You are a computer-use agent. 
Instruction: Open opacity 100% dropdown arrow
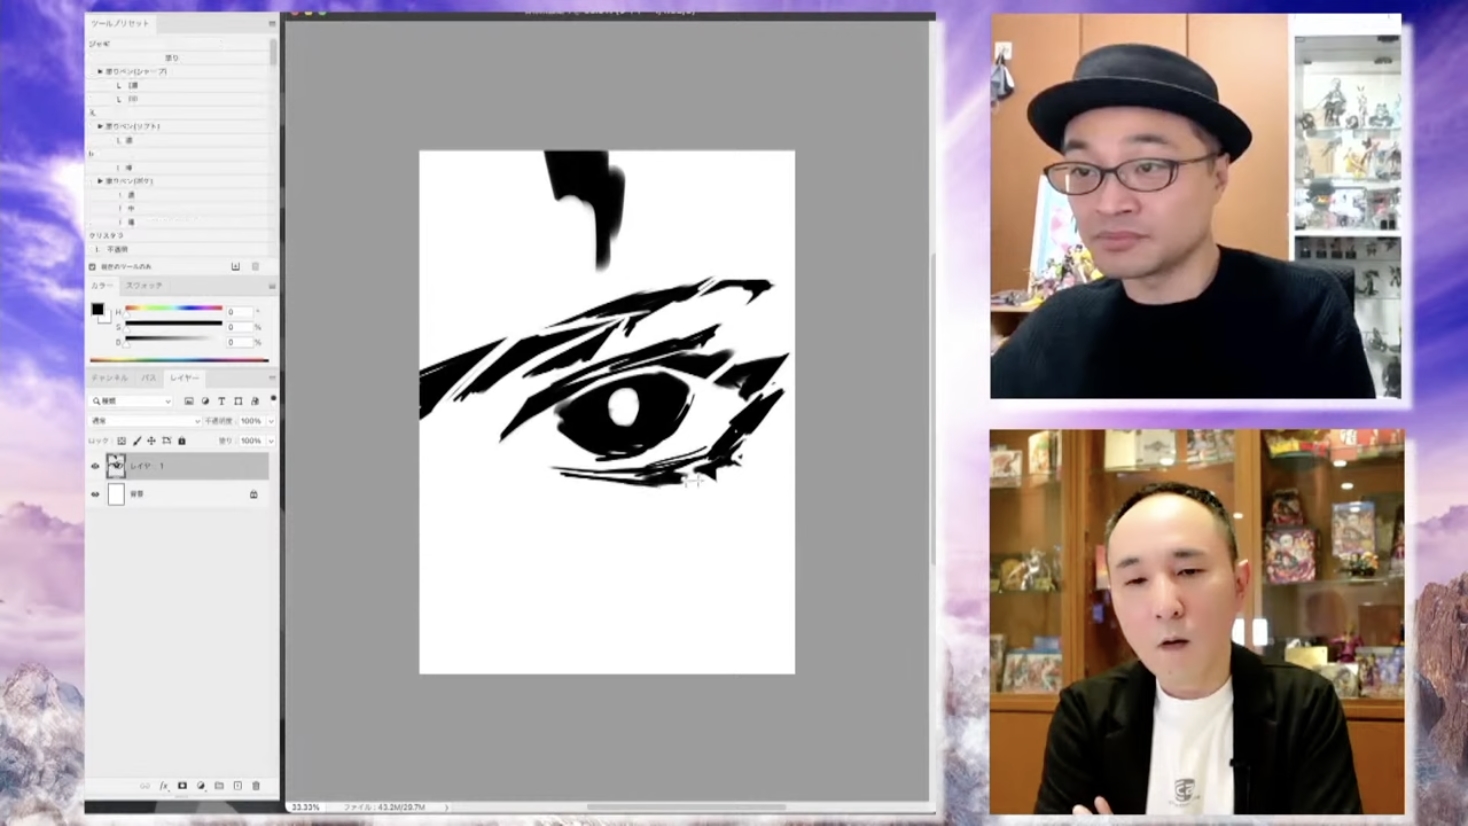[x=271, y=421]
